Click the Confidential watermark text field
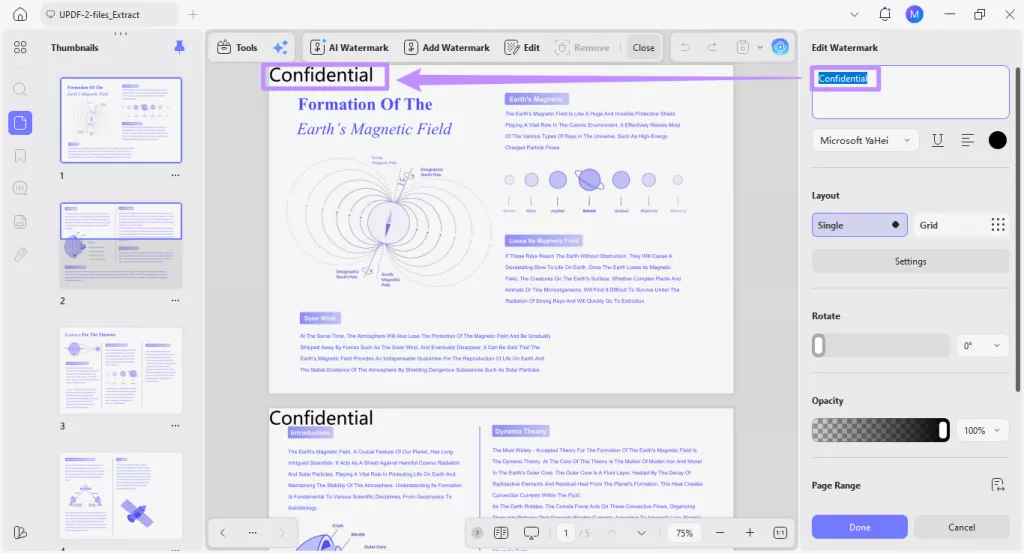Screen dimensions: 1024x553 point(910,91)
